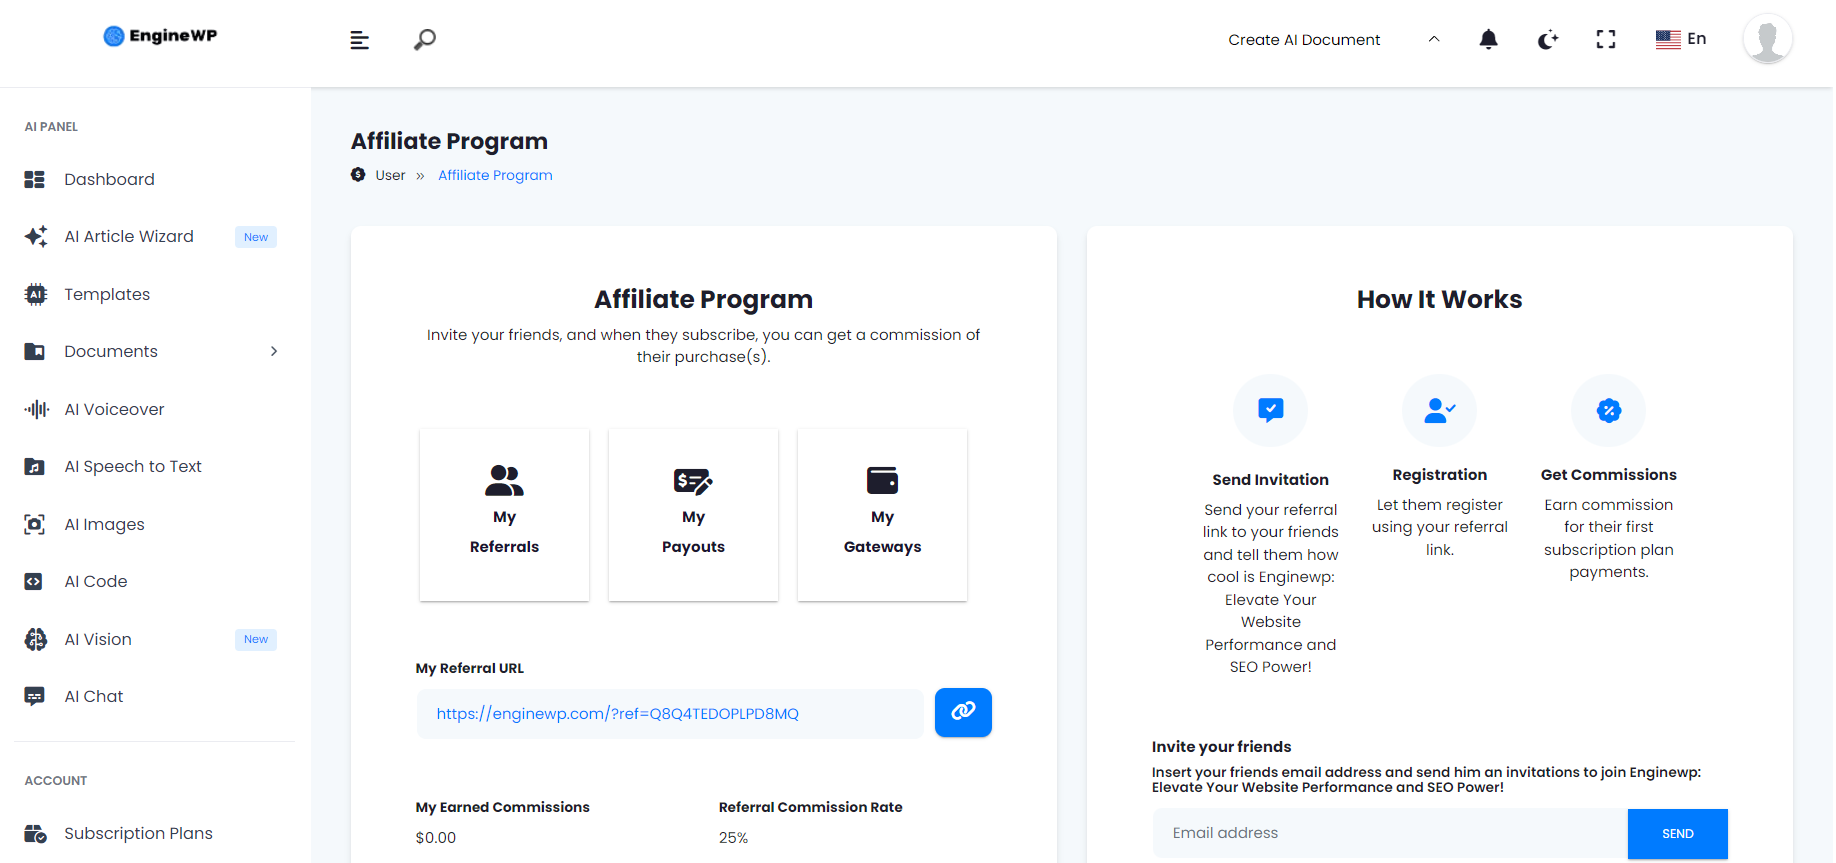Click the chevron beside Create AI Document

point(1434,39)
